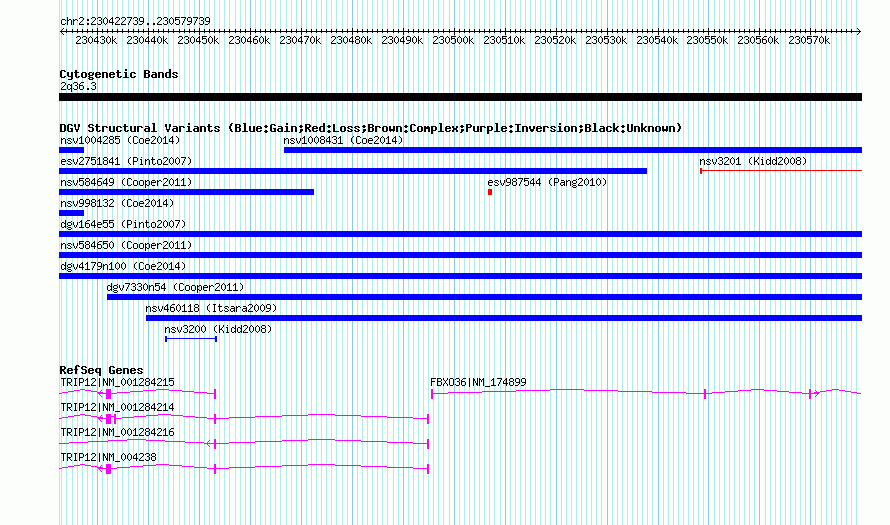890x525 pixels.
Task: Select the dgv164e55 (Pinto2007) label
Action: coord(123,224)
